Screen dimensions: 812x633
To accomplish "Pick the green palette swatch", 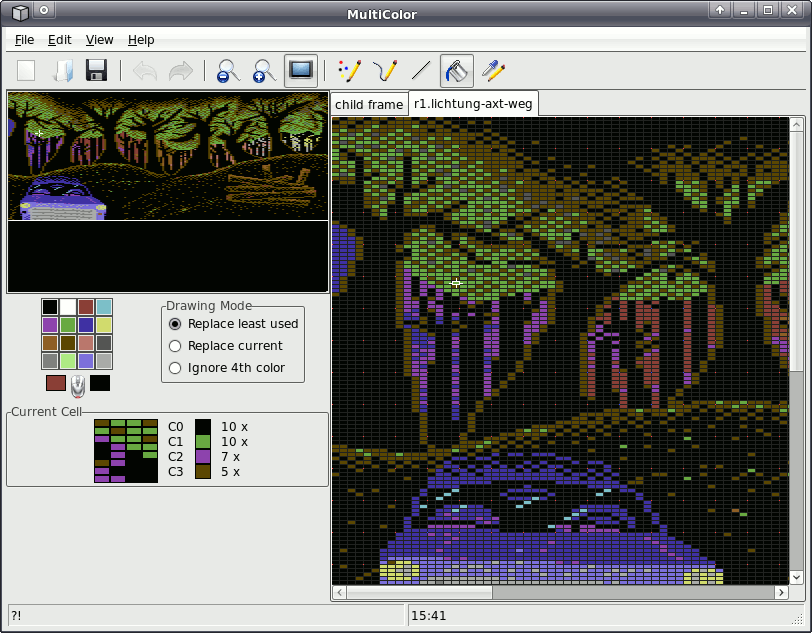I will [68, 325].
